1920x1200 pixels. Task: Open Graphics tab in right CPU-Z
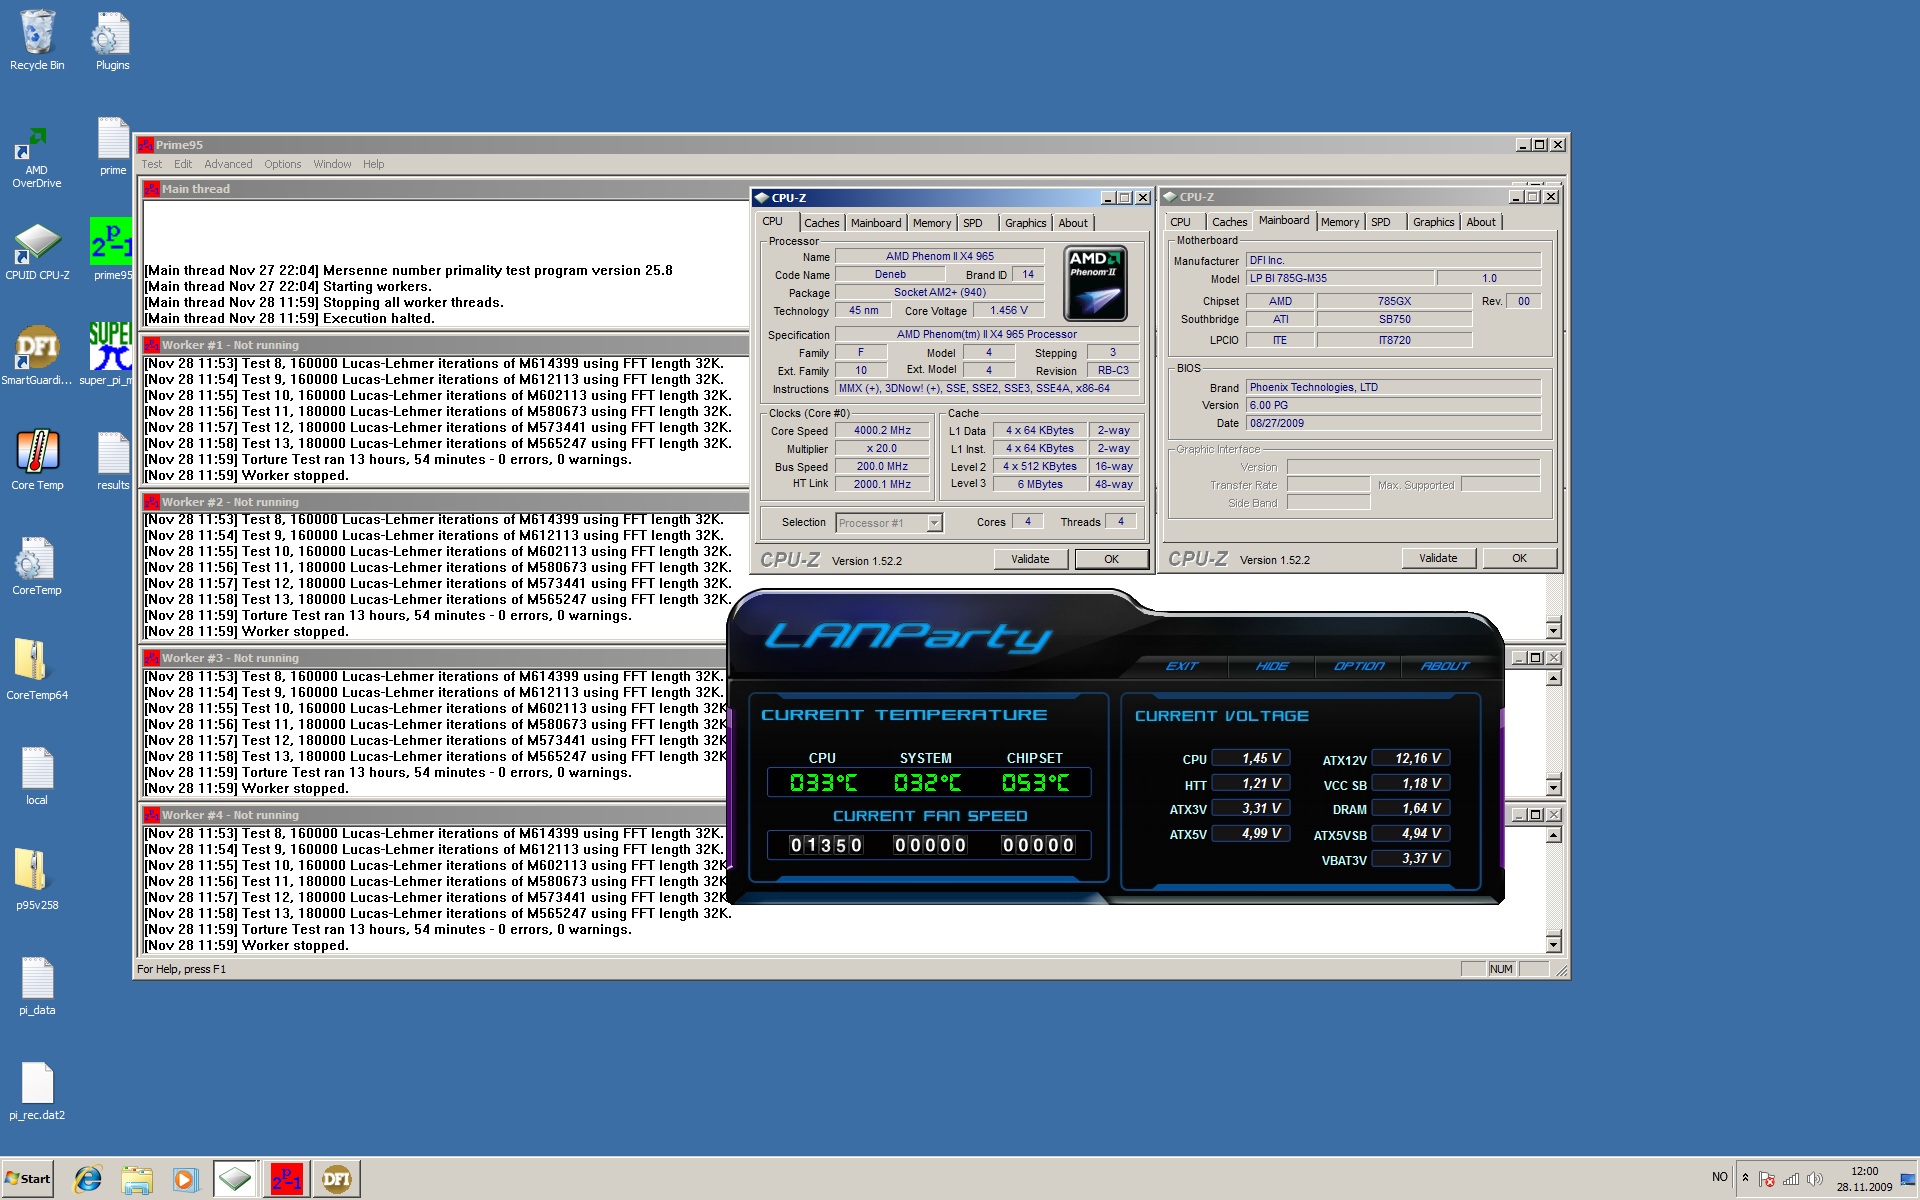coord(1433,222)
